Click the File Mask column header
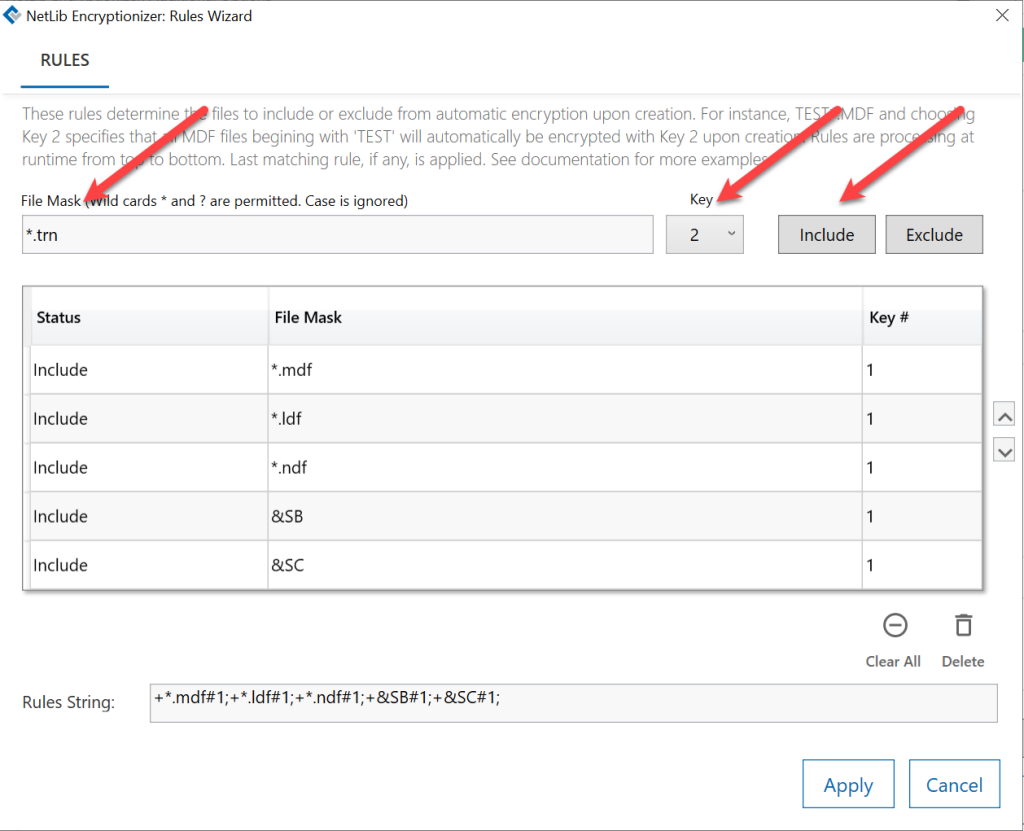The height and width of the screenshot is (831, 1024). 565,318
